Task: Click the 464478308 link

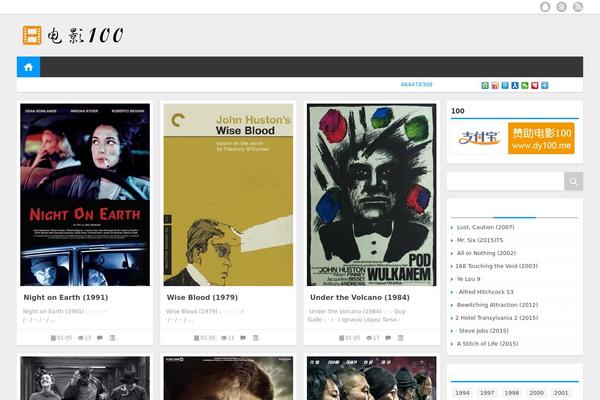Action: 416,85
